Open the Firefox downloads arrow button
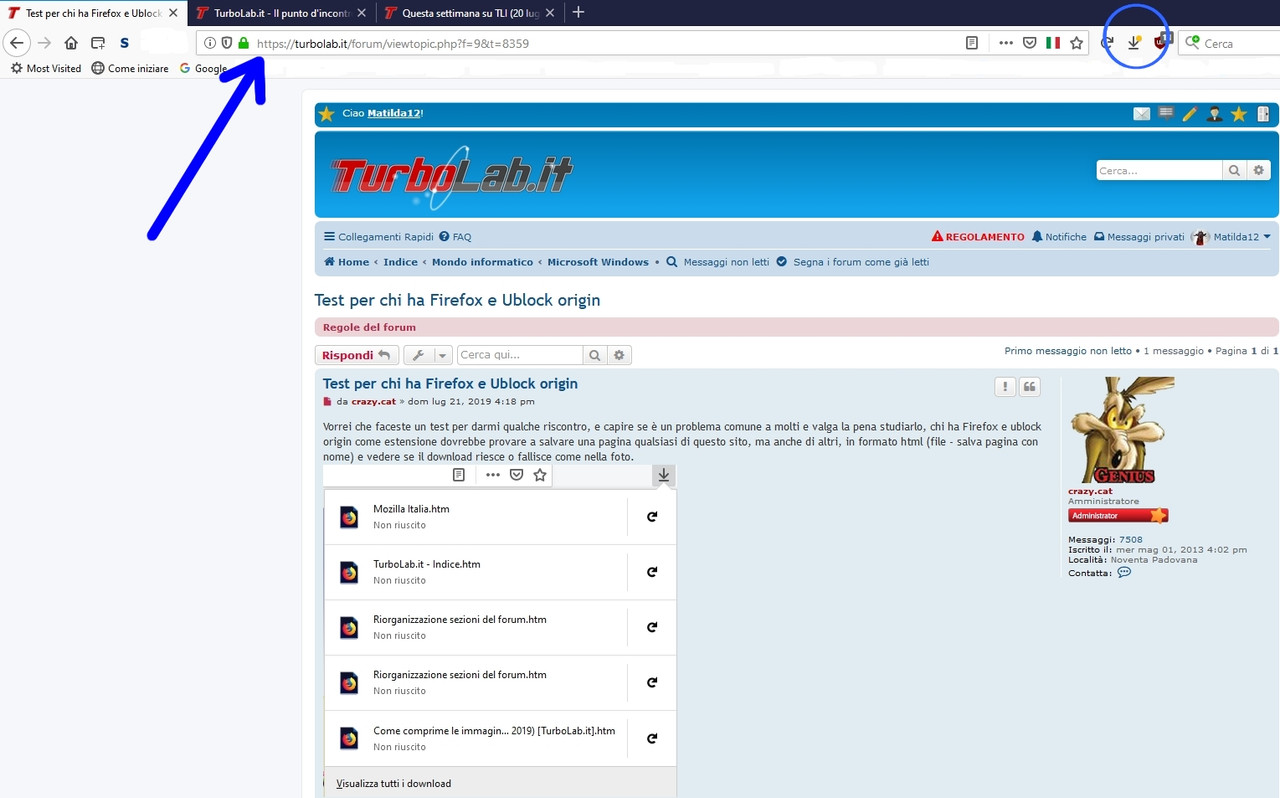This screenshot has width=1280, height=798. [x=1134, y=43]
